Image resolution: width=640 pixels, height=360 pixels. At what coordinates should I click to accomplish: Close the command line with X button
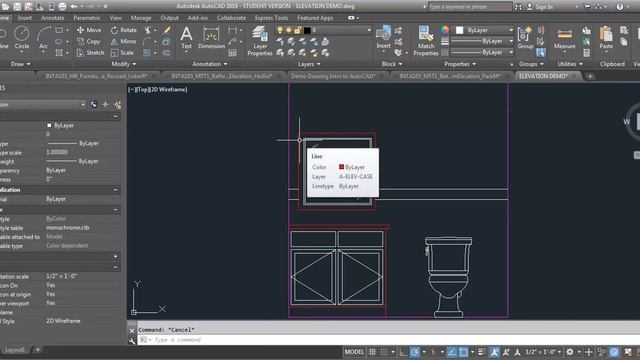click(132, 330)
